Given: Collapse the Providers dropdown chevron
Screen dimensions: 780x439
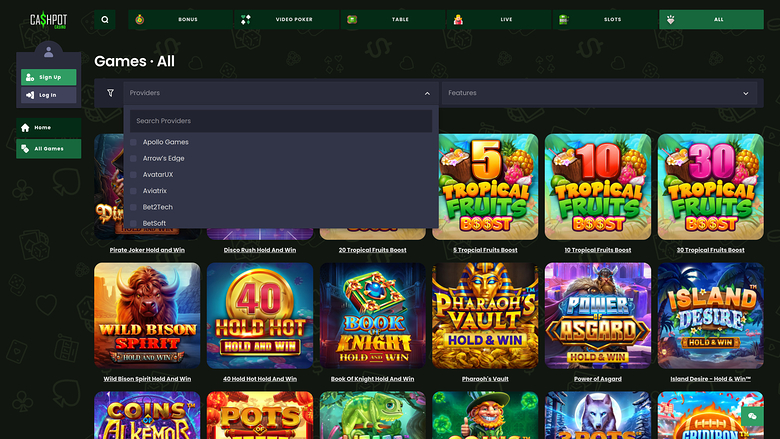Looking at the screenshot, I should pos(427,93).
